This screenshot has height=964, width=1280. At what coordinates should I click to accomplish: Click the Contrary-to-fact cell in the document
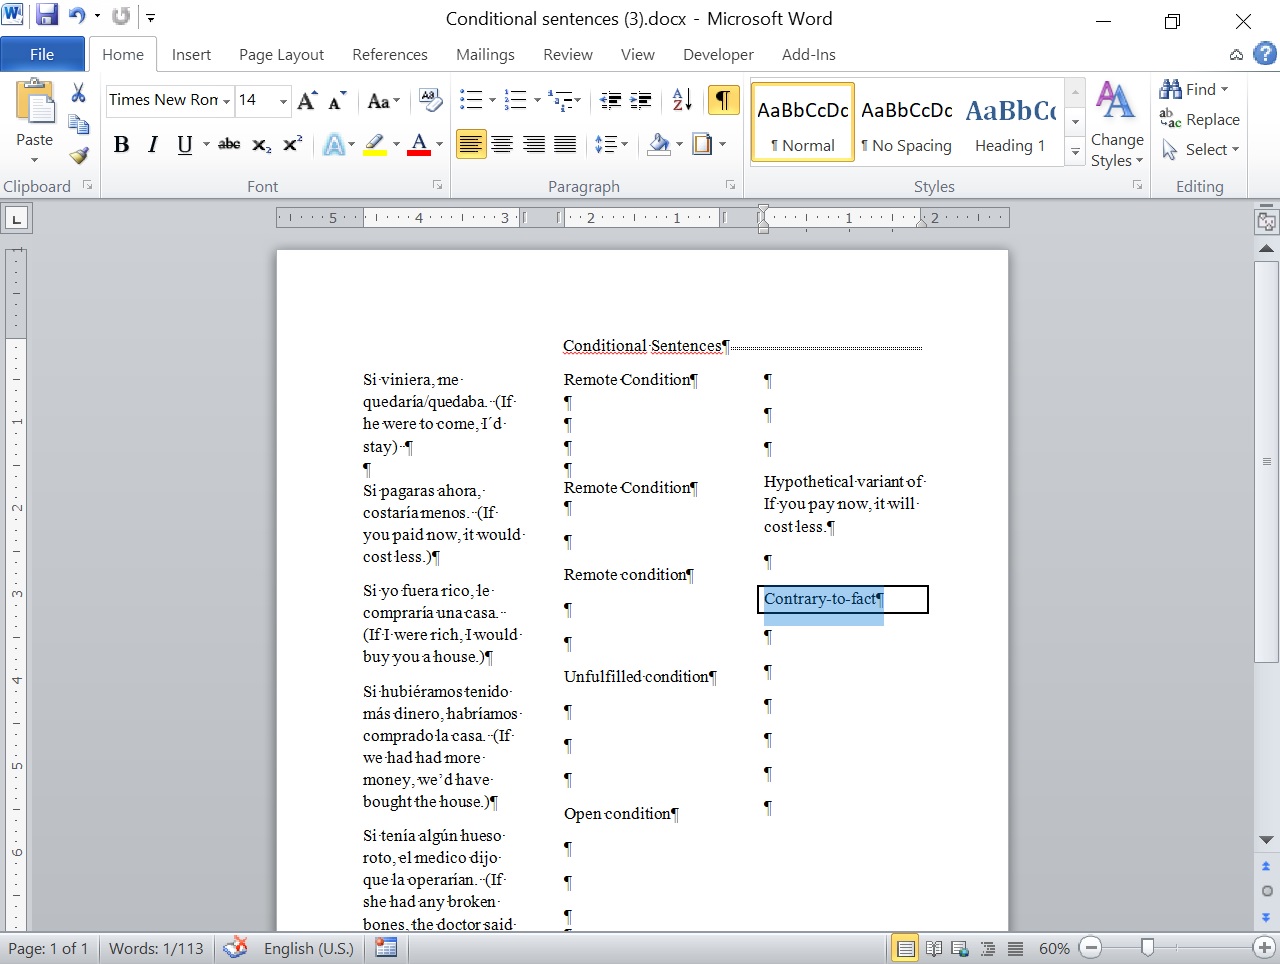(843, 599)
